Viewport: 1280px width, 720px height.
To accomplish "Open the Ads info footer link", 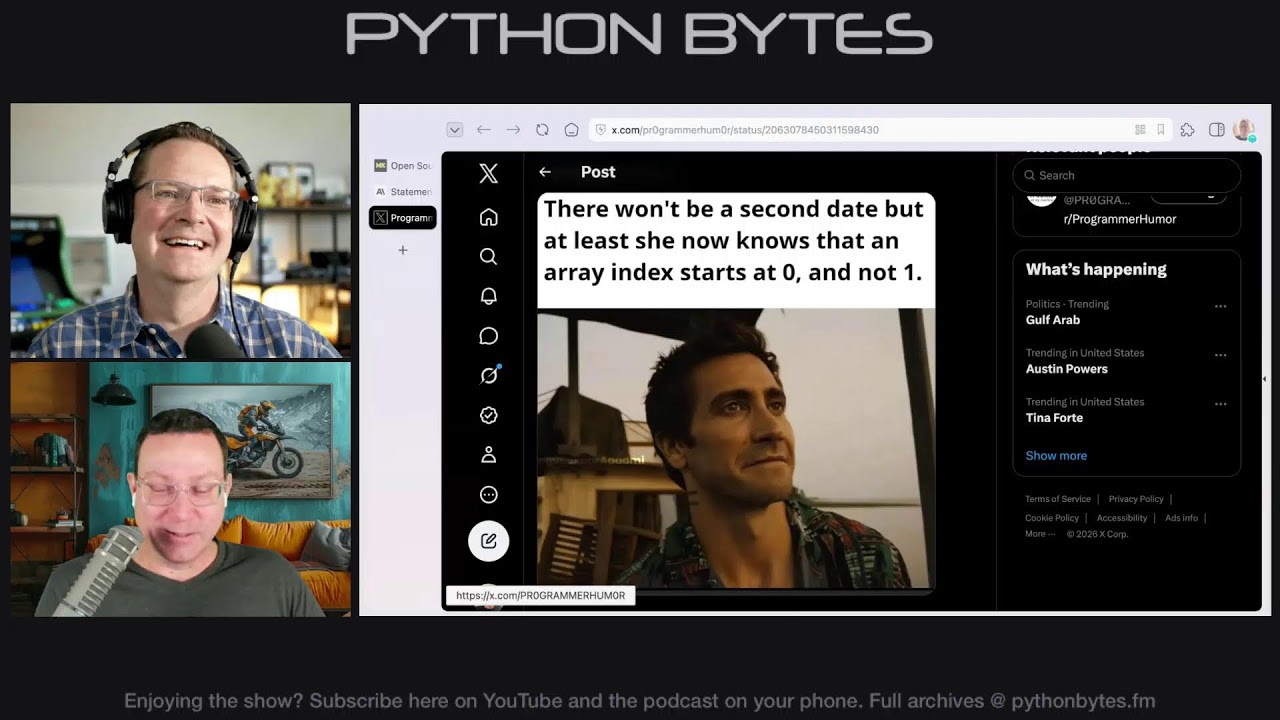I will click(x=1181, y=518).
